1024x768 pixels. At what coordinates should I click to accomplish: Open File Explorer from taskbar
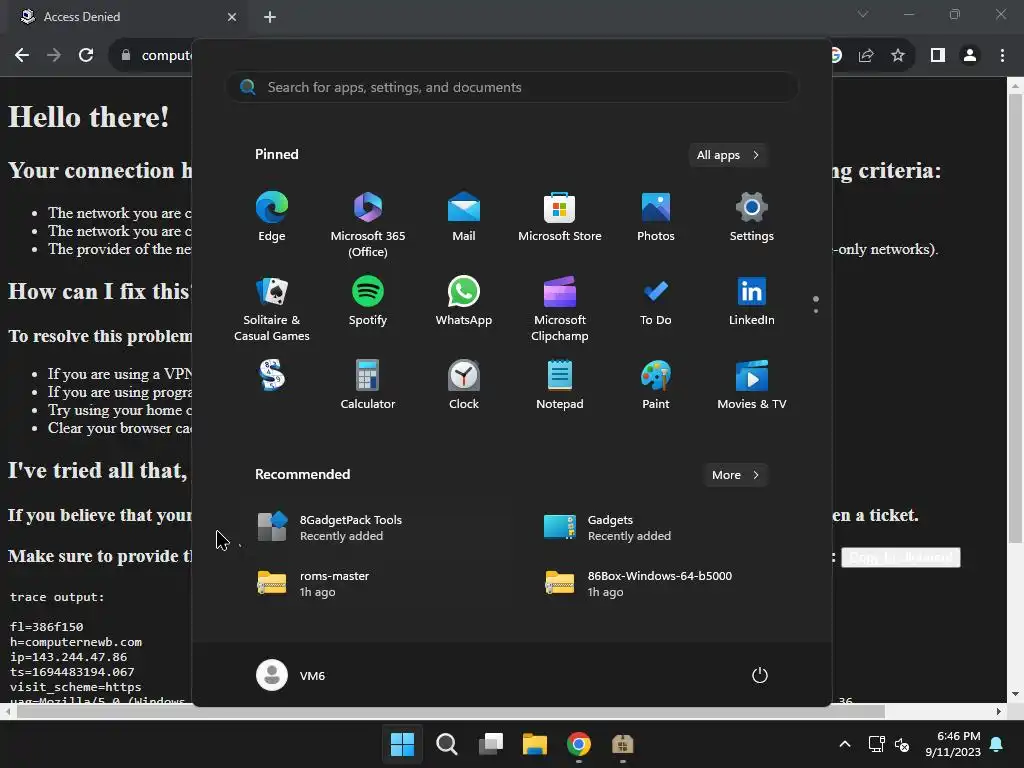coord(534,744)
